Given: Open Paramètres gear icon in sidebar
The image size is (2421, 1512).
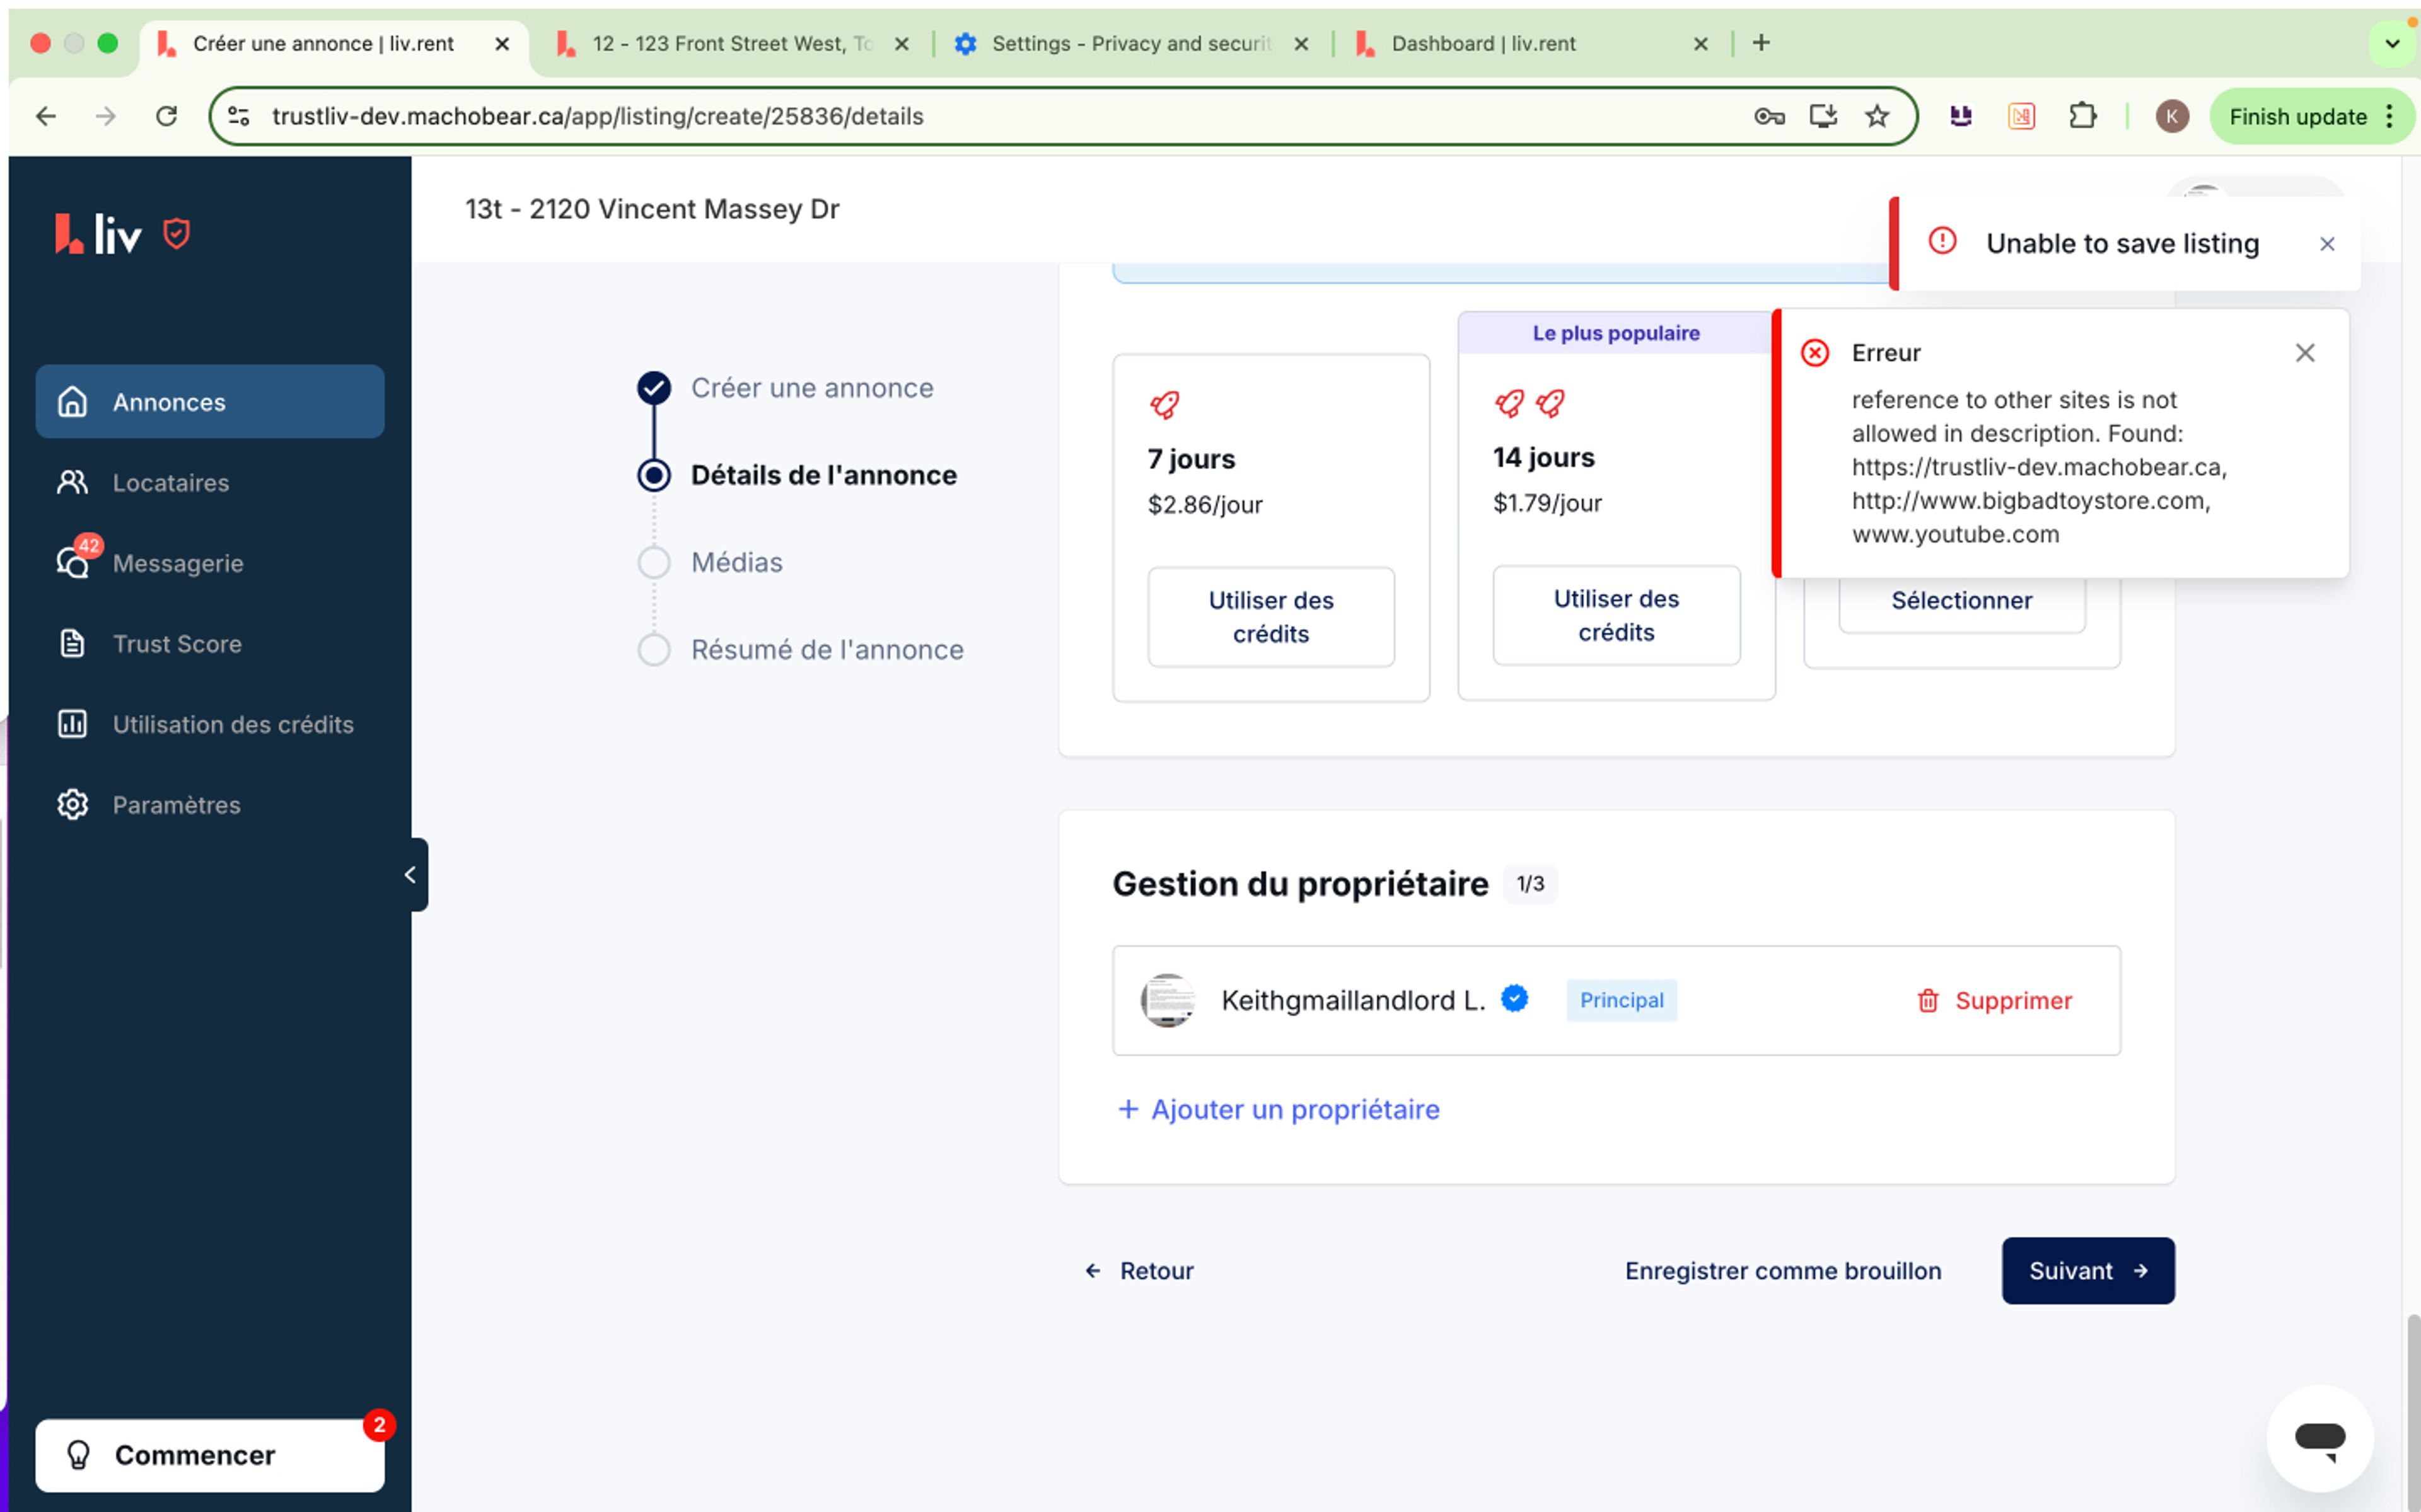Looking at the screenshot, I should pyautogui.click(x=72, y=804).
